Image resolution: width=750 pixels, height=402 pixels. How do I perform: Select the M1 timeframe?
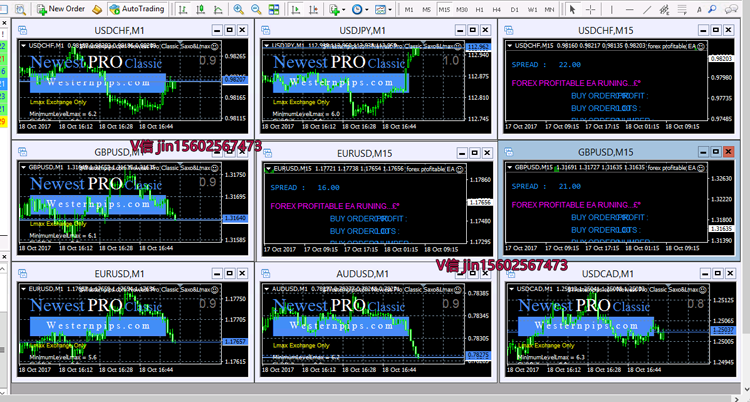409,10
